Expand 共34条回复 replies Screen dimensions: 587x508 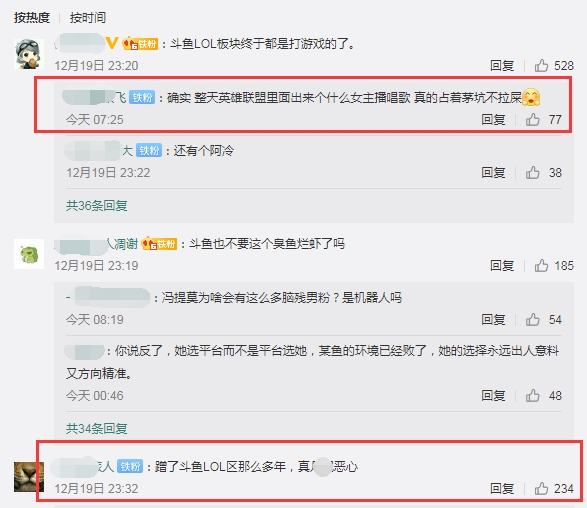97,428
